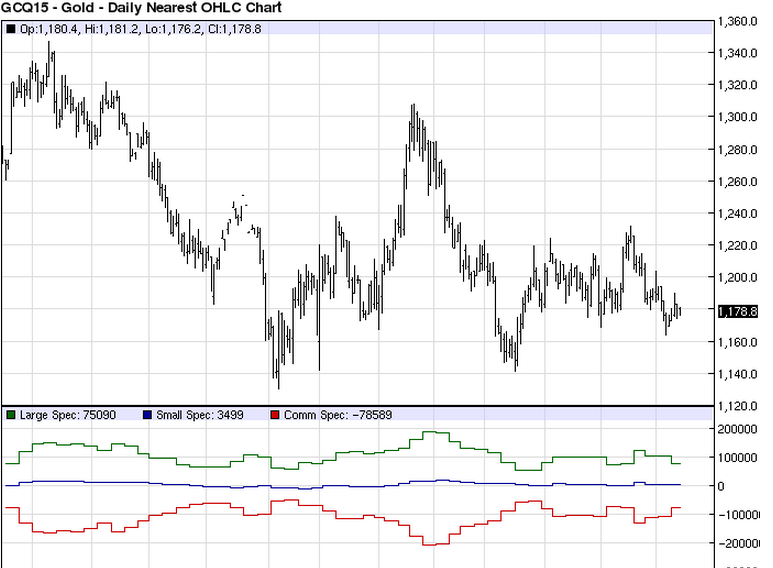
Task: Click the green Large Spec legend swatch
Action: pos(11,415)
